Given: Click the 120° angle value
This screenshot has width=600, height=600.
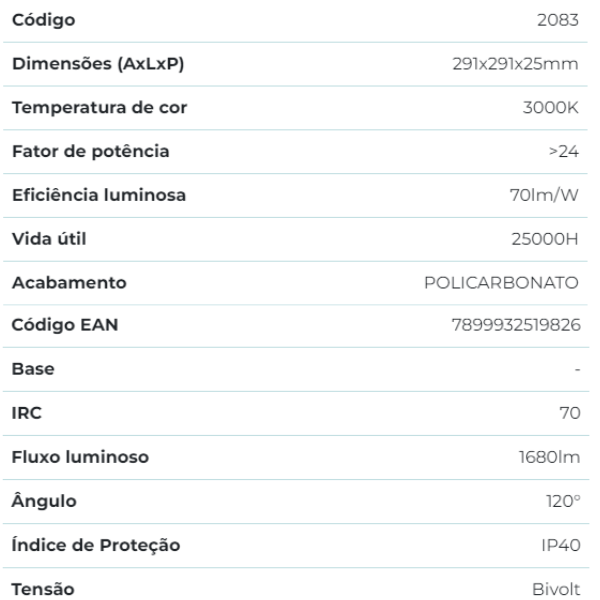Looking at the screenshot, I should coord(560,502).
